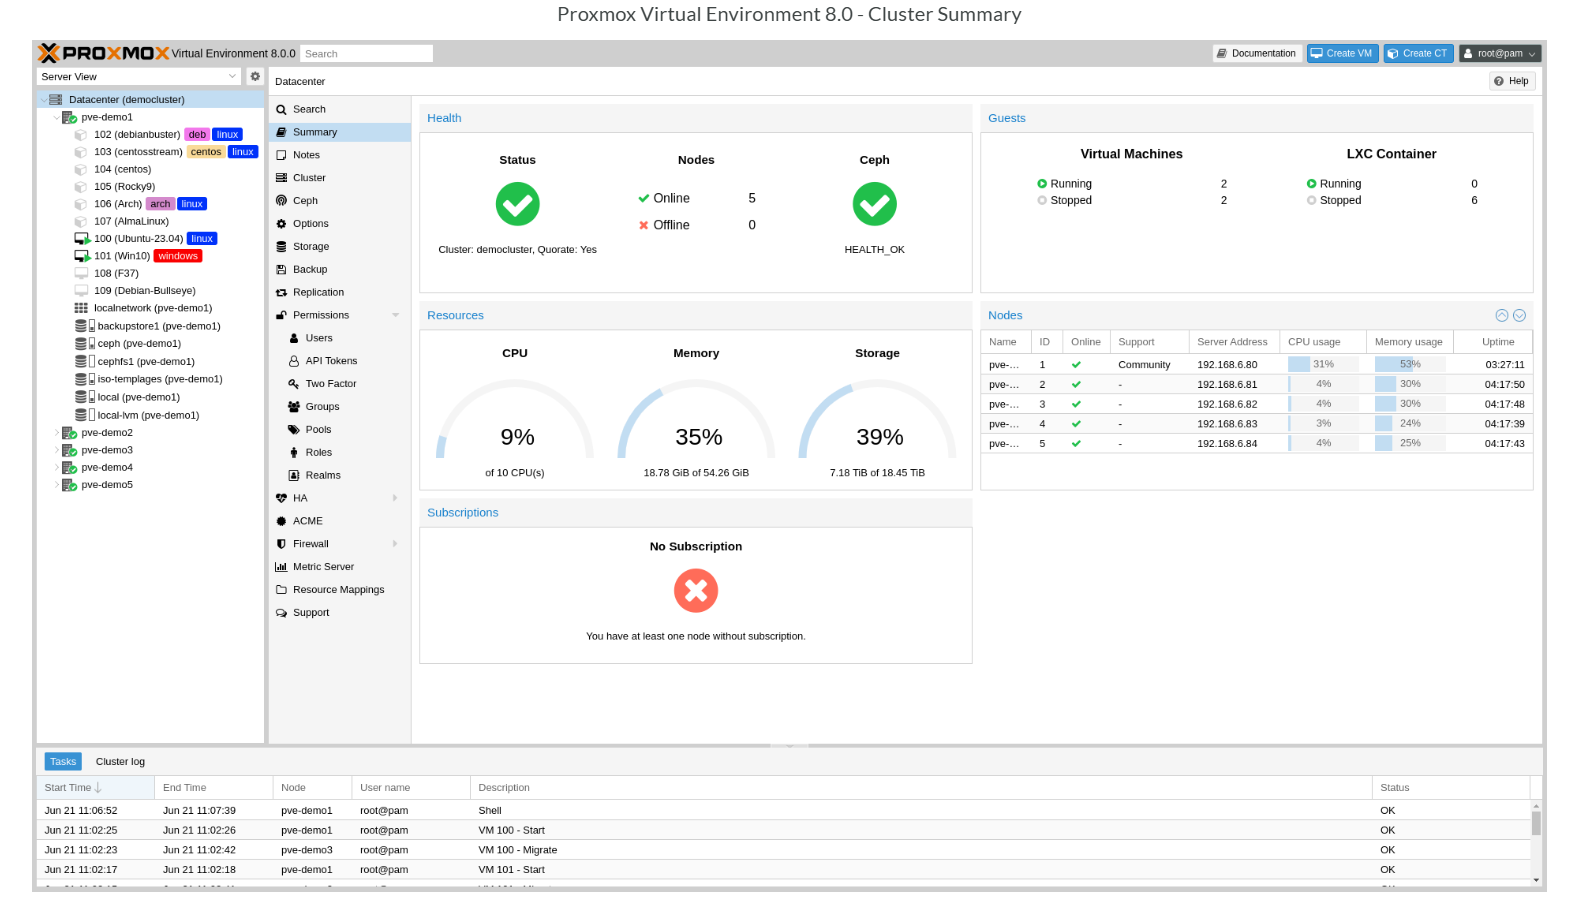
Task: Open the Documentation button
Action: pyautogui.click(x=1256, y=54)
